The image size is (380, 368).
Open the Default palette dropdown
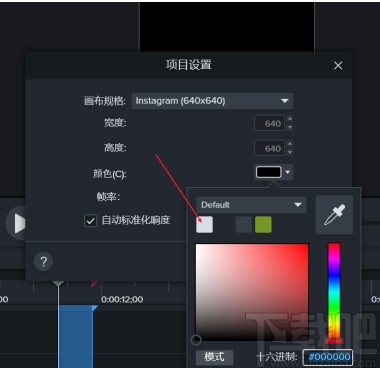point(251,205)
